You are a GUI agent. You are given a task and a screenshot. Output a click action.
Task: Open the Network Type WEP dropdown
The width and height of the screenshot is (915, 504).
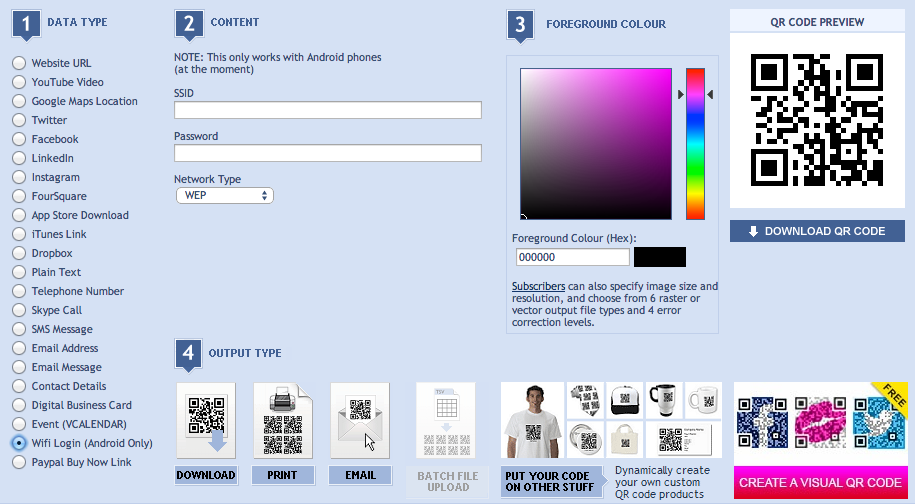pos(225,195)
